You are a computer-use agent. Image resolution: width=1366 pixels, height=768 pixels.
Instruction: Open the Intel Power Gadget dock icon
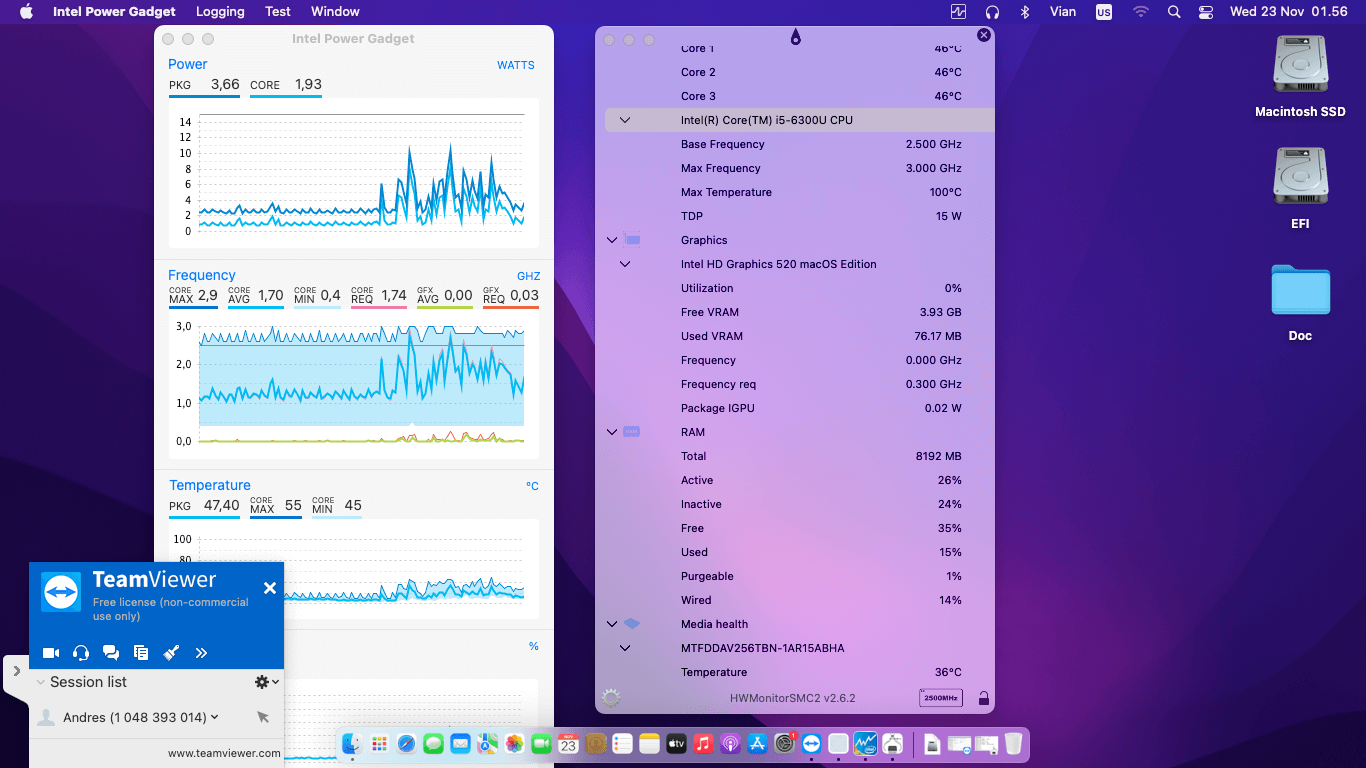point(866,744)
